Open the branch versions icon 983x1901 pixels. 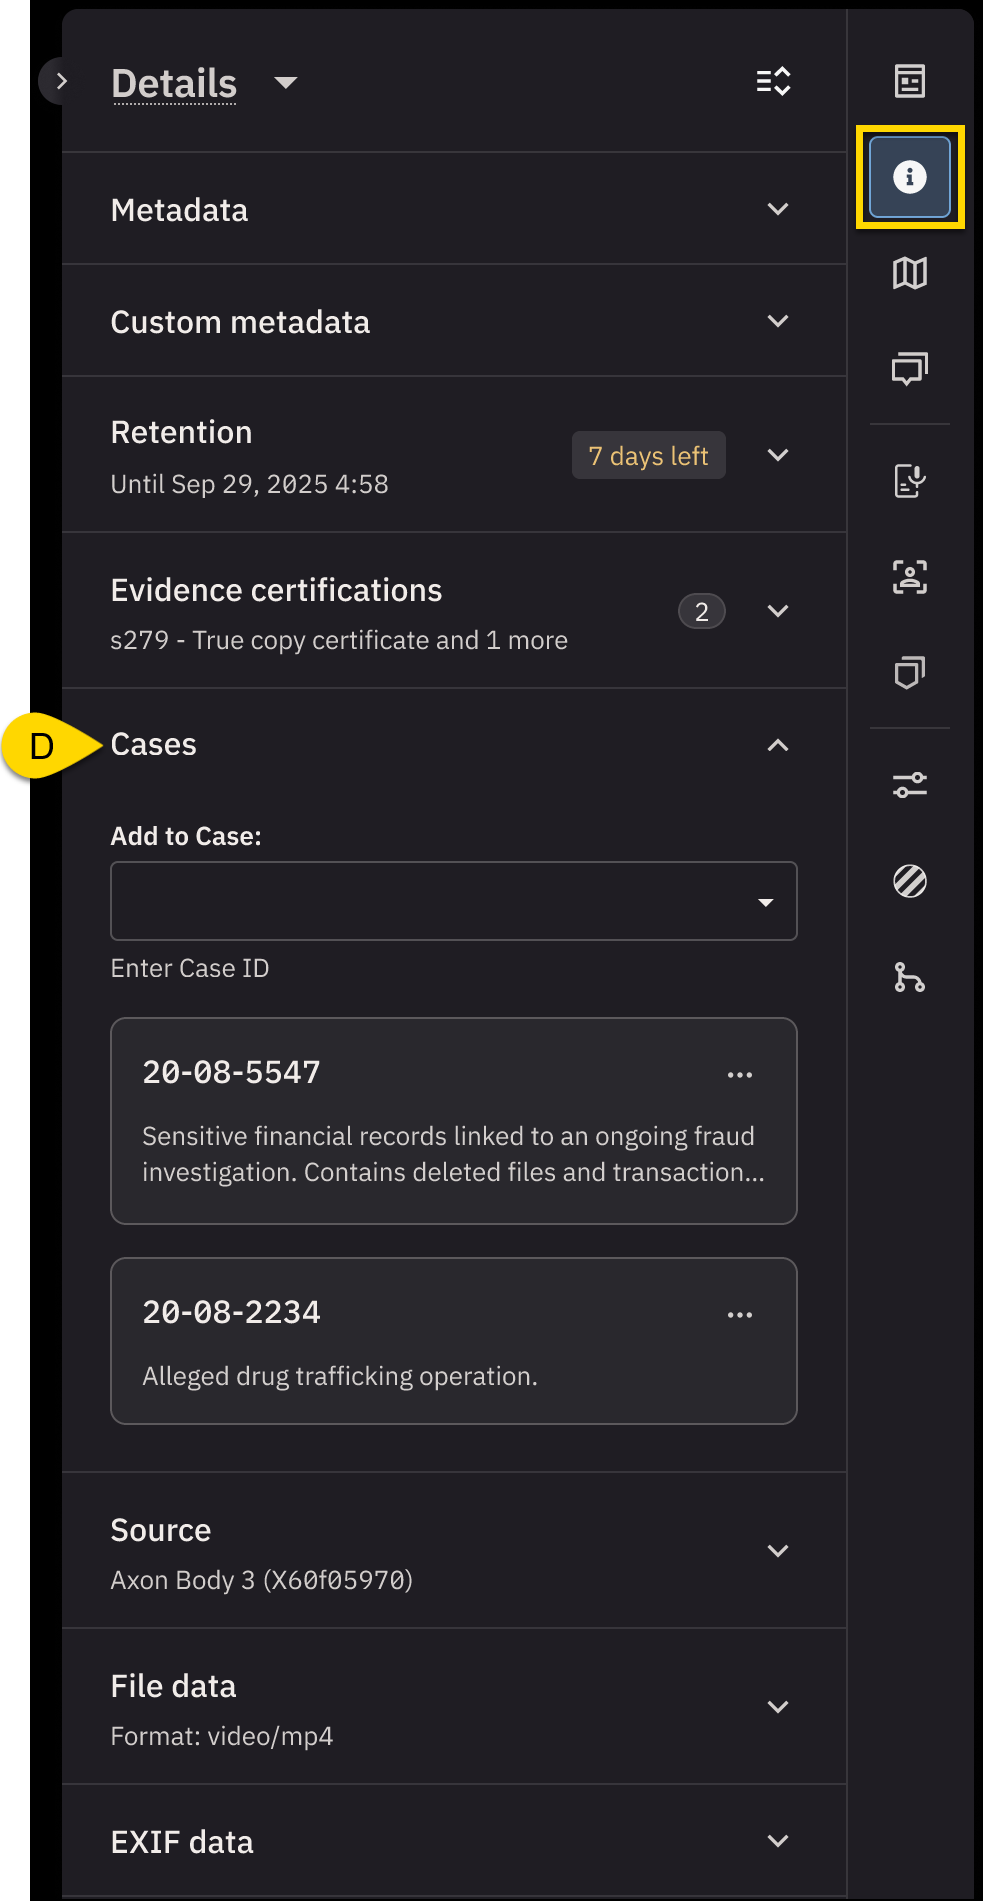[x=909, y=977]
